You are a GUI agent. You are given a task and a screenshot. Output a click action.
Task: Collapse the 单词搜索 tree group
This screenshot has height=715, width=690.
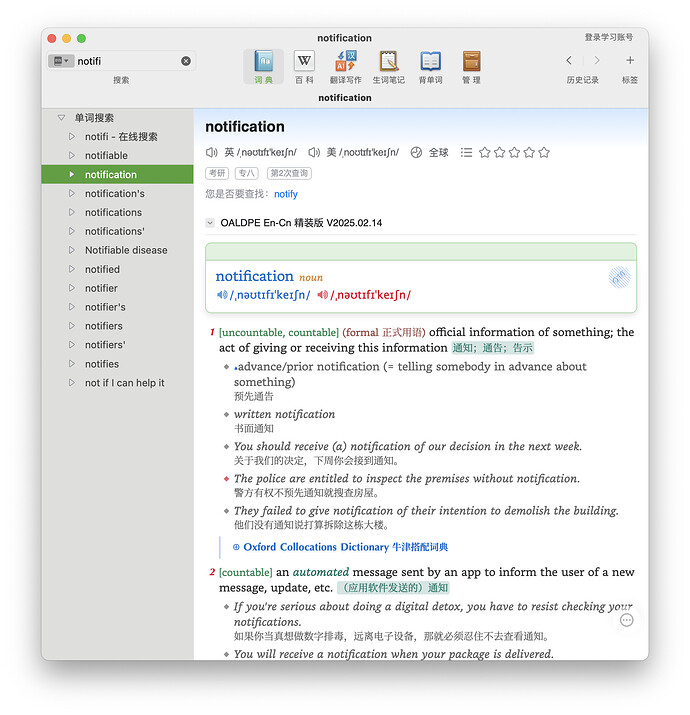pos(62,118)
